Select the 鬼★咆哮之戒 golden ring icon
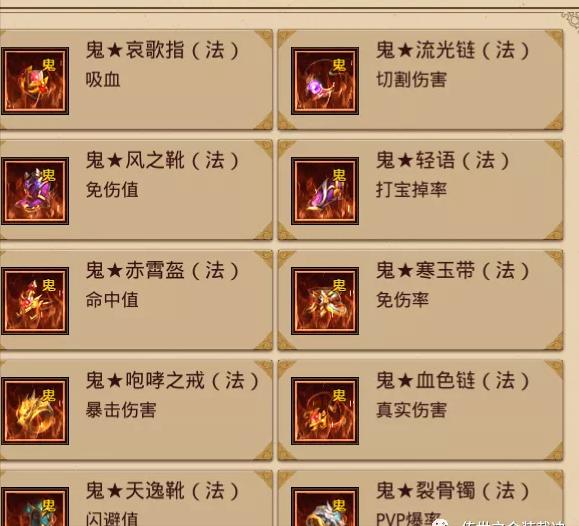This screenshot has width=579, height=526. 35,411
